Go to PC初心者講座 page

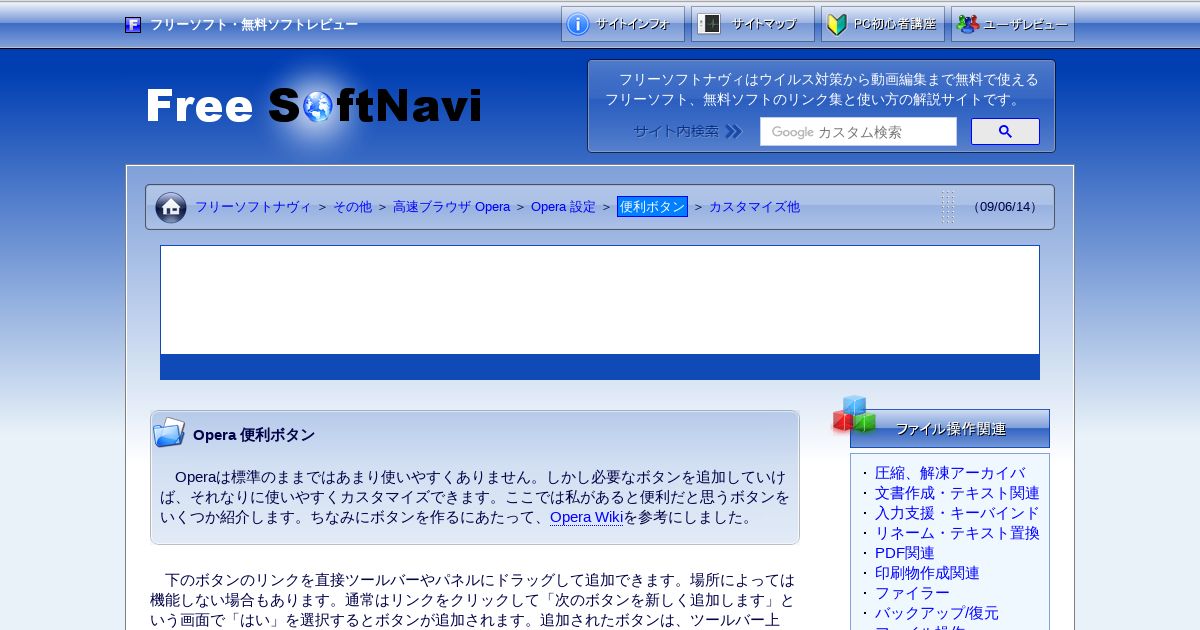(x=883, y=24)
